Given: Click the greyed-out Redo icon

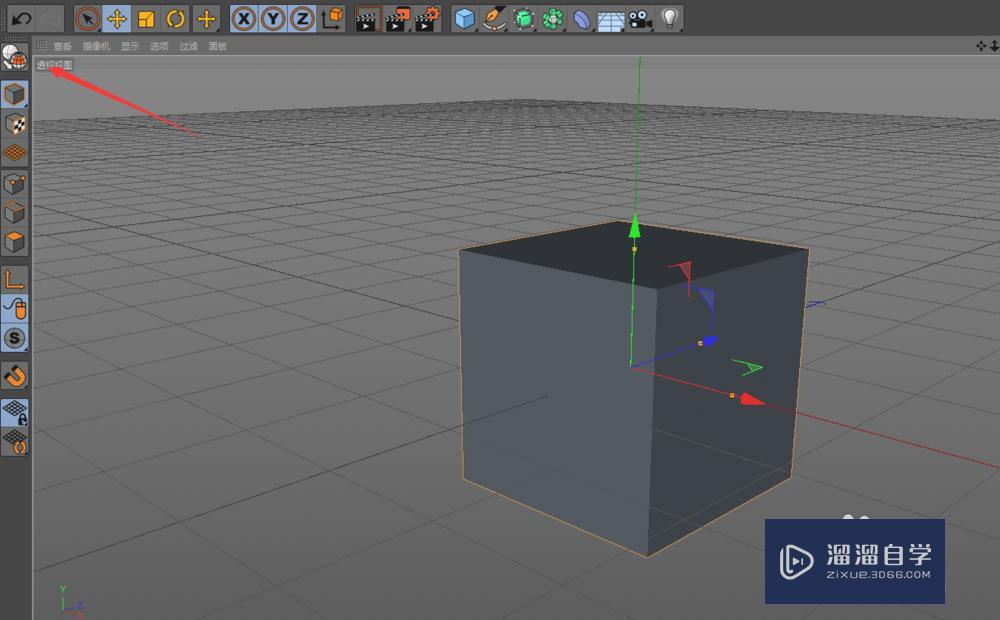Looking at the screenshot, I should [51, 19].
